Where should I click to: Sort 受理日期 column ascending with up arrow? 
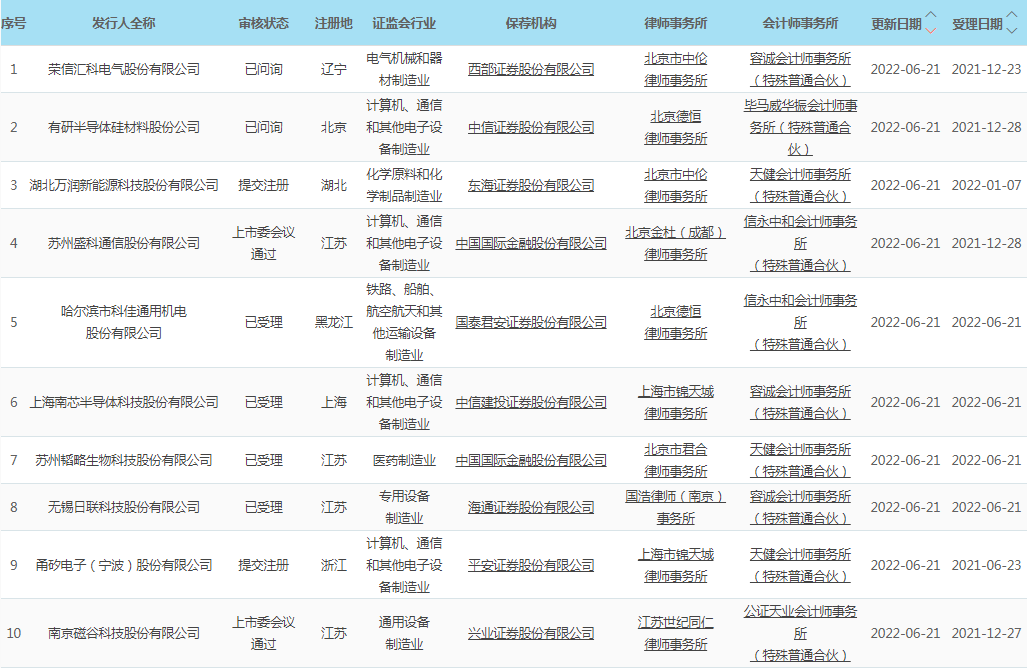click(x=1011, y=16)
